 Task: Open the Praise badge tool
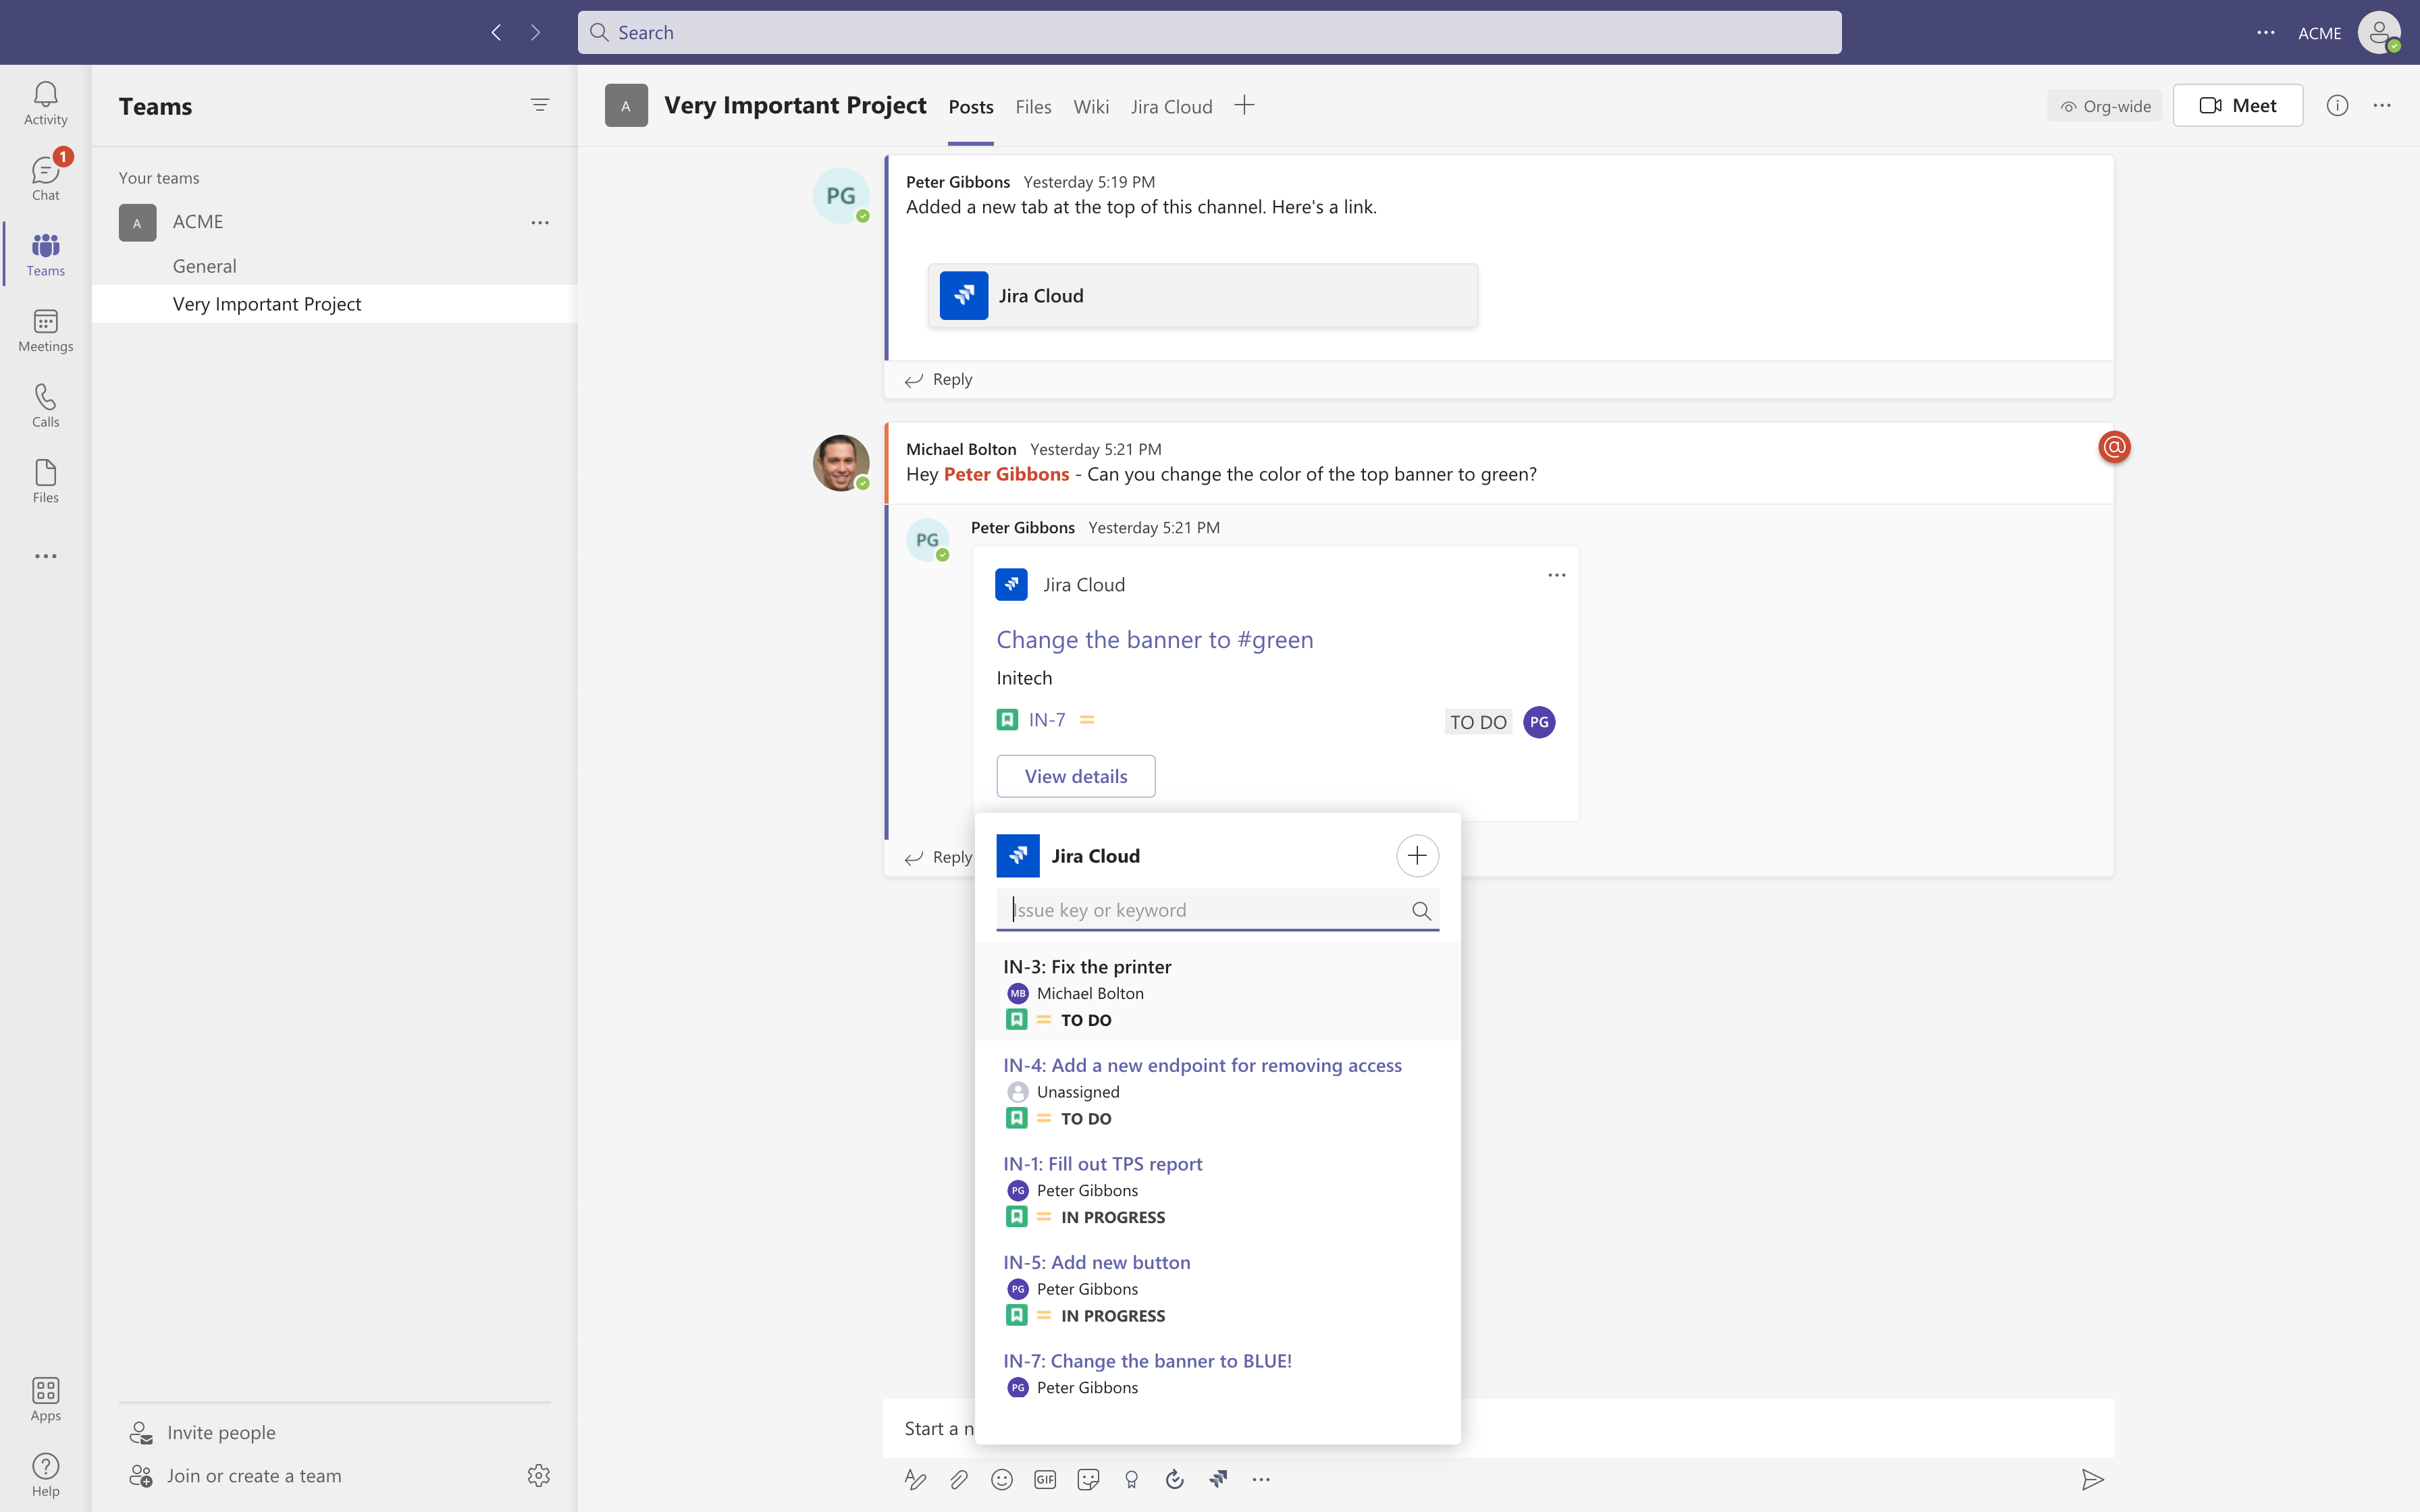pos(1131,1479)
